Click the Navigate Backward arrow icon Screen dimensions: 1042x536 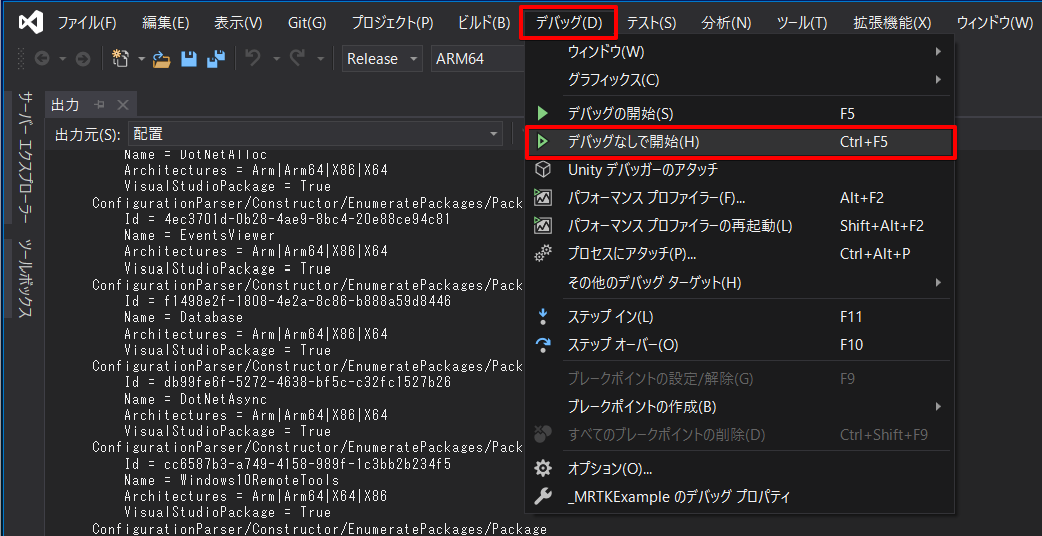42,59
